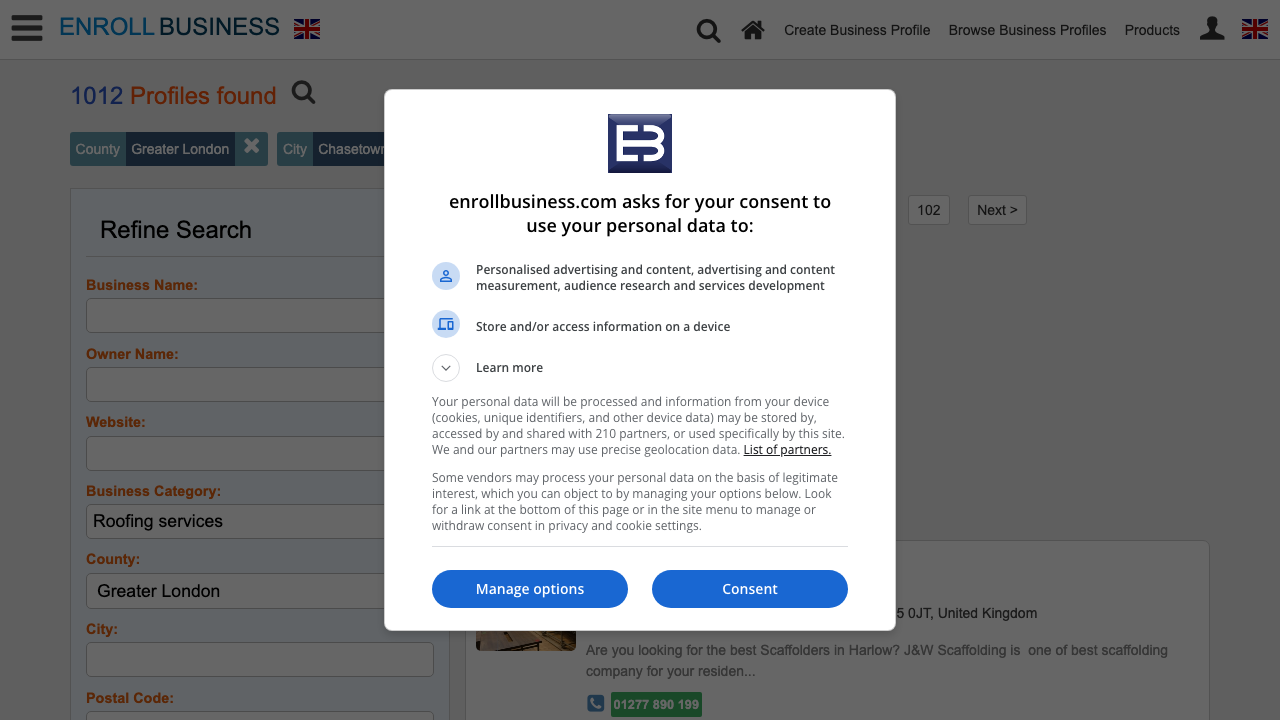Click the phone icon on the listing

click(595, 704)
